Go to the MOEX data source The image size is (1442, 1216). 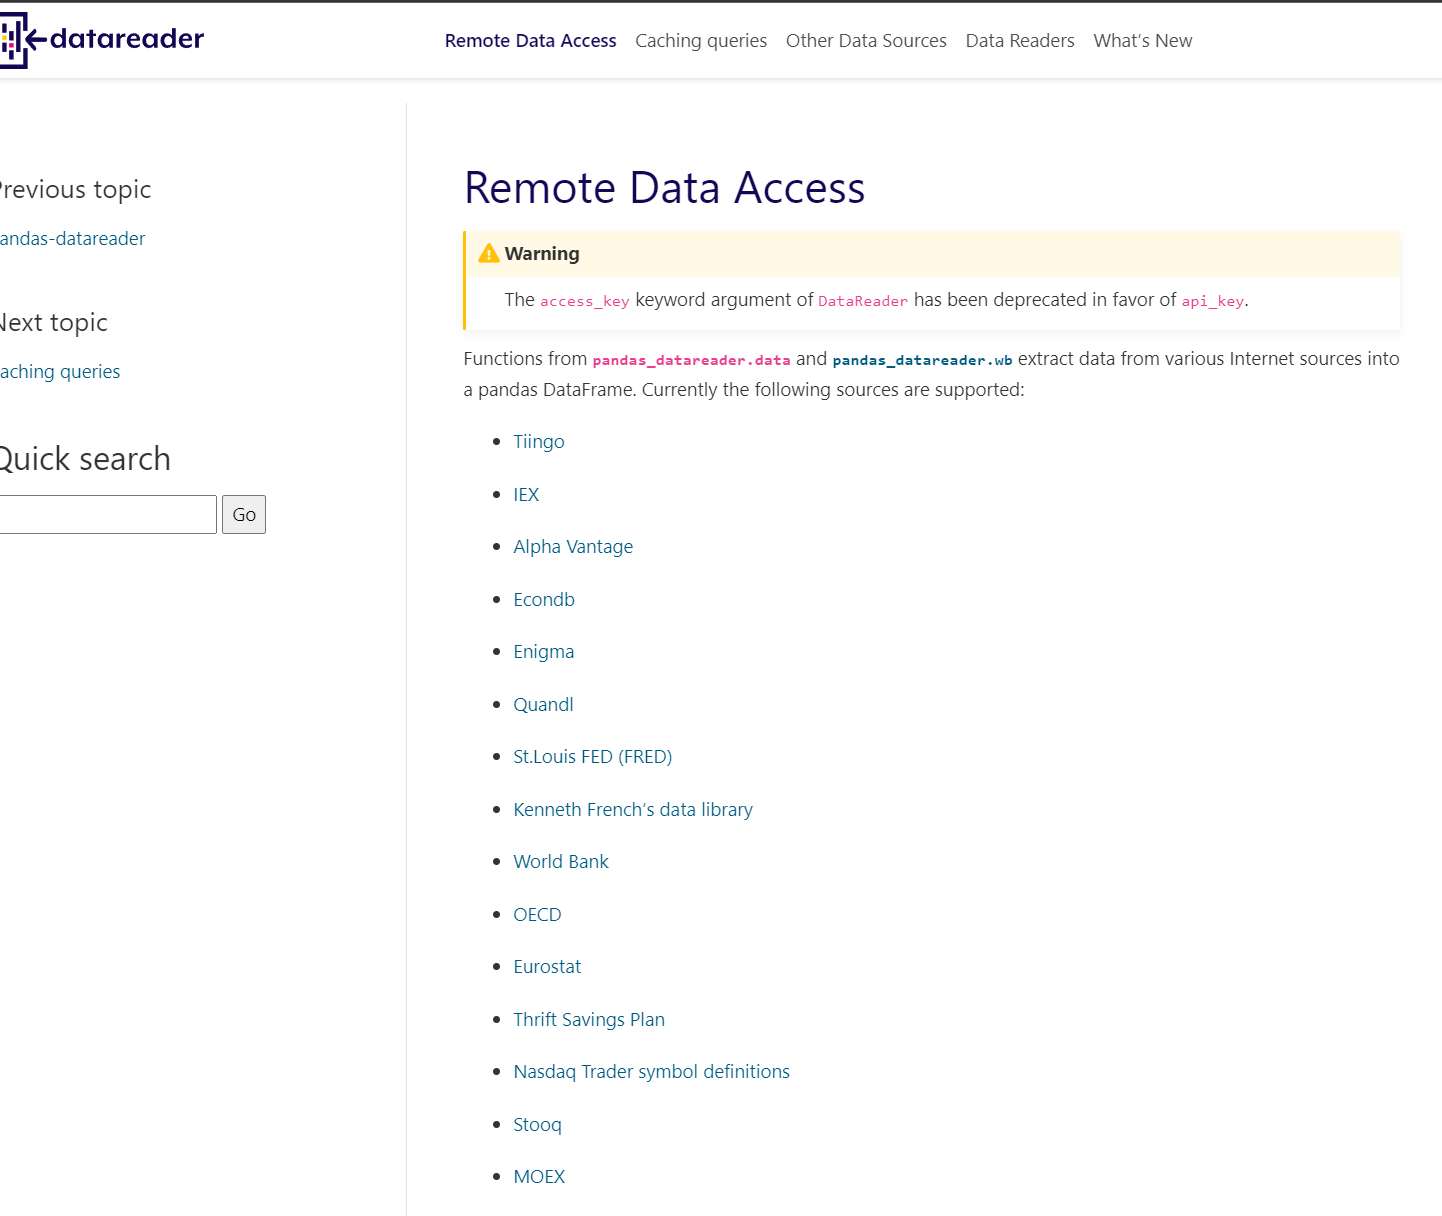coord(539,1177)
